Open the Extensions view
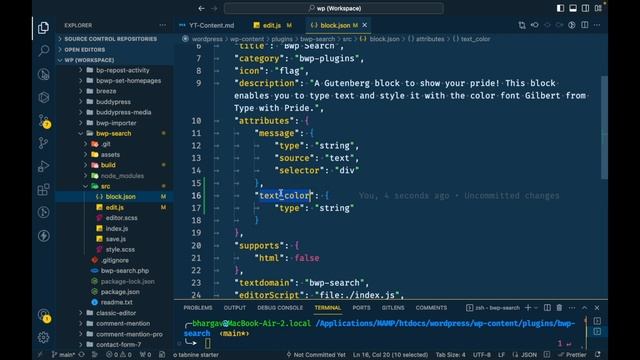The width and height of the screenshot is (640, 360). (x=43, y=189)
